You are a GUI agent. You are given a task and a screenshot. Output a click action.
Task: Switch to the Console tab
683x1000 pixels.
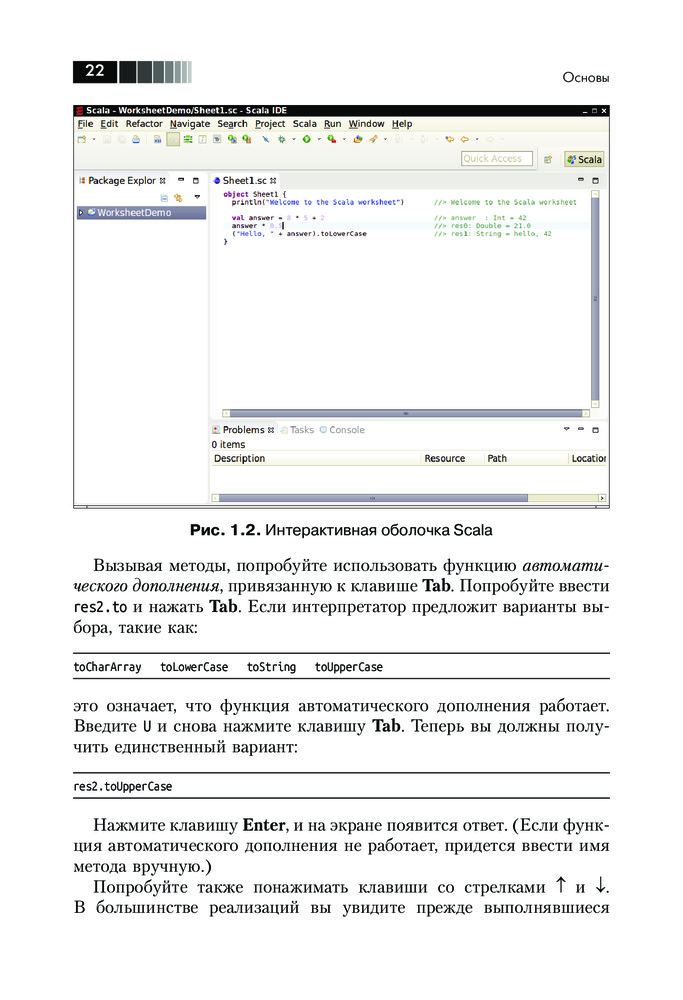(342, 430)
